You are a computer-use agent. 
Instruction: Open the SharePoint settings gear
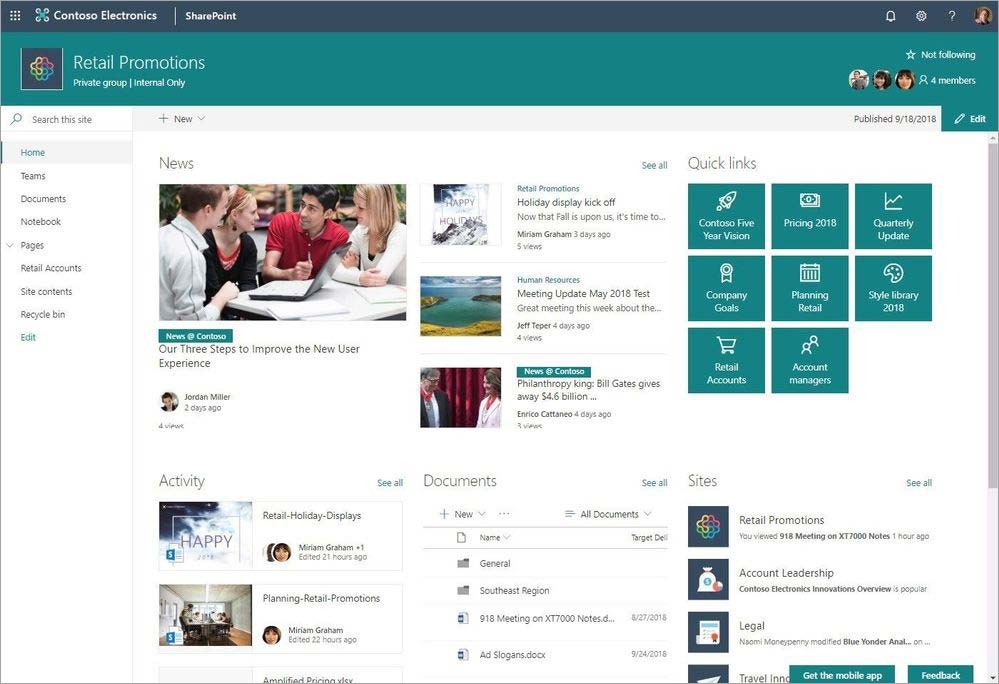click(921, 15)
